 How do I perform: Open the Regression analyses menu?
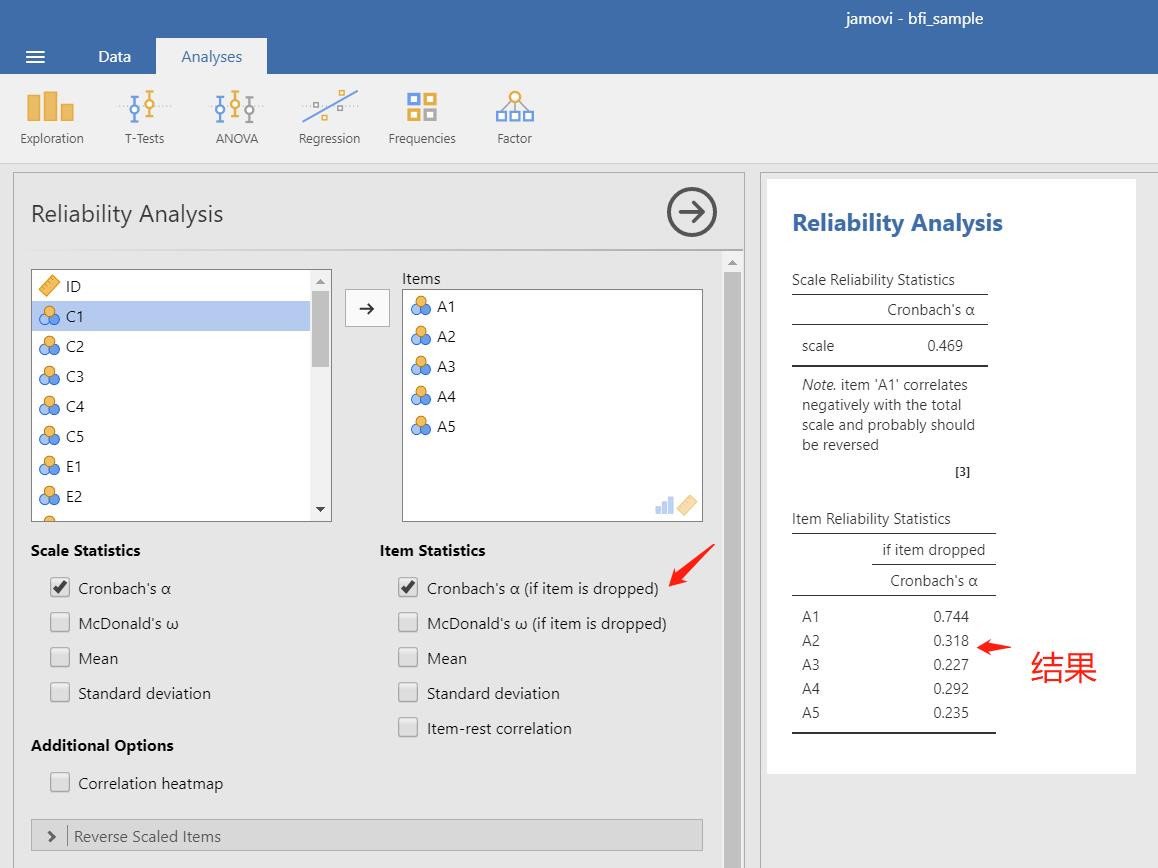329,117
